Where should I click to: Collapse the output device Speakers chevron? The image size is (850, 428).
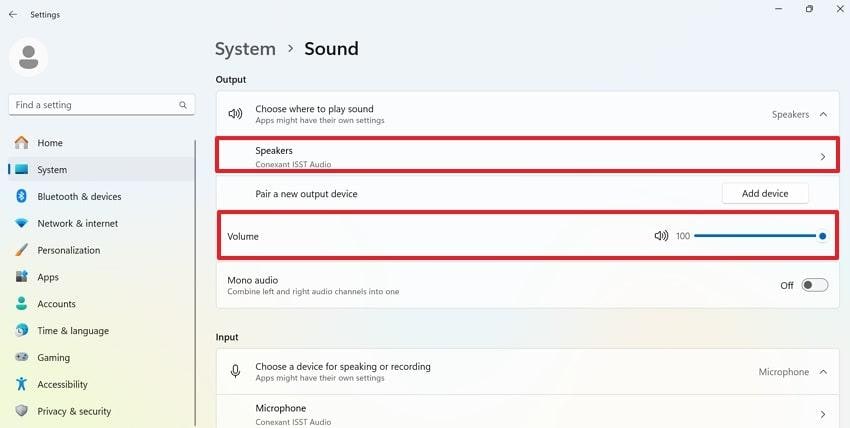[x=823, y=115]
